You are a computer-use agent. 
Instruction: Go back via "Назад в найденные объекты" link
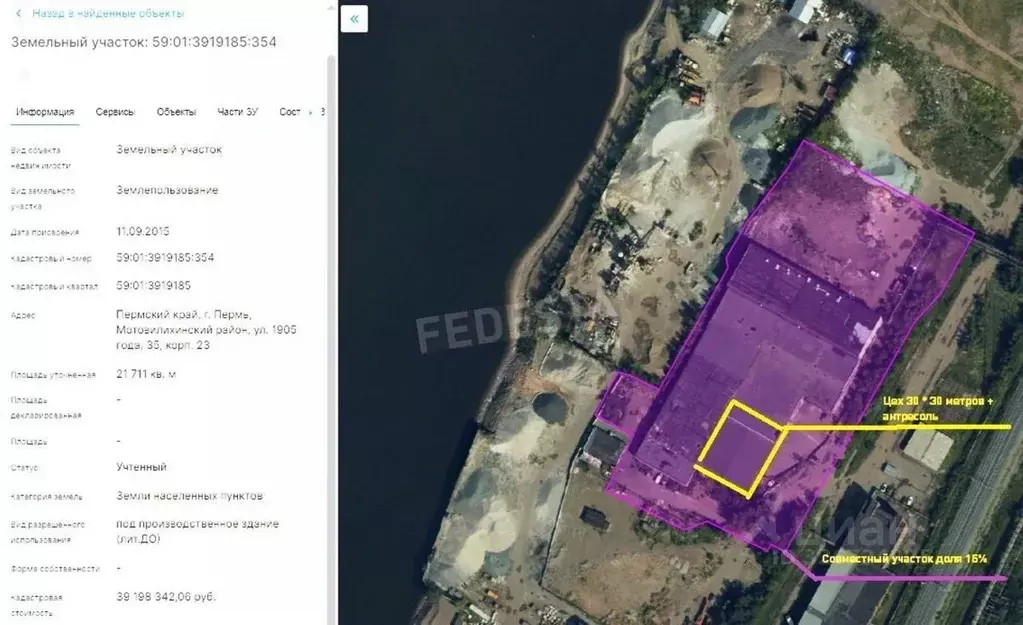coord(107,14)
